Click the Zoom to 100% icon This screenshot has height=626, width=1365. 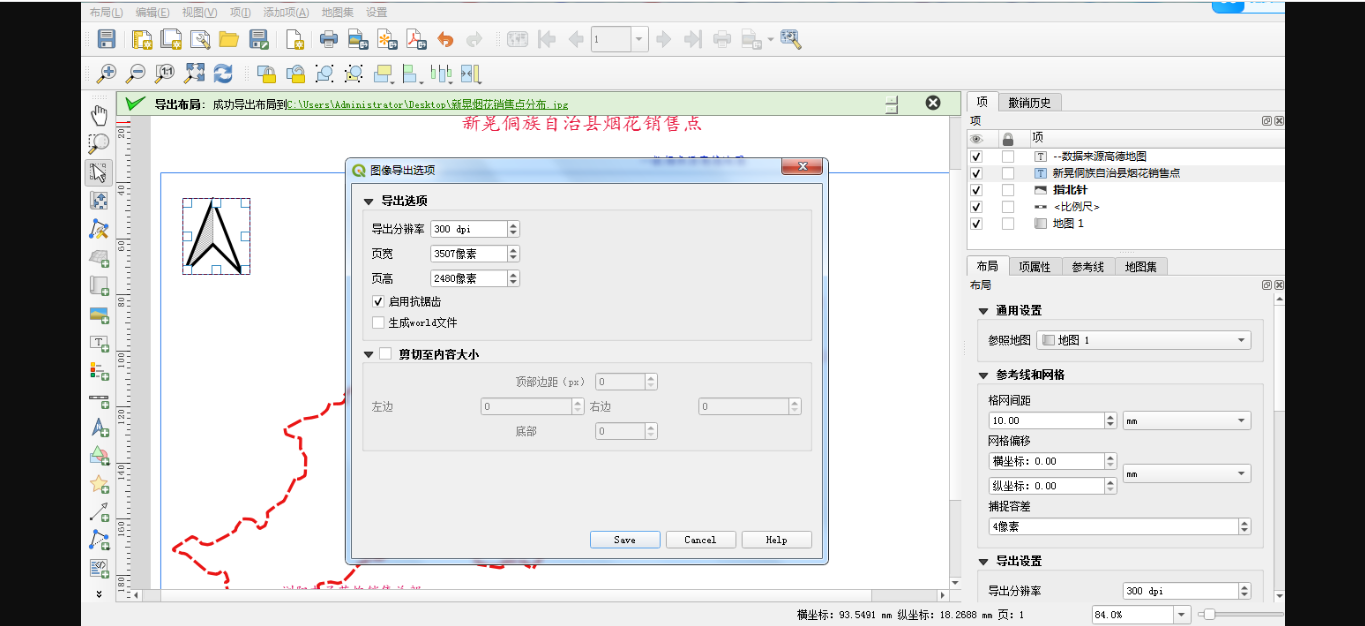[x=164, y=73]
